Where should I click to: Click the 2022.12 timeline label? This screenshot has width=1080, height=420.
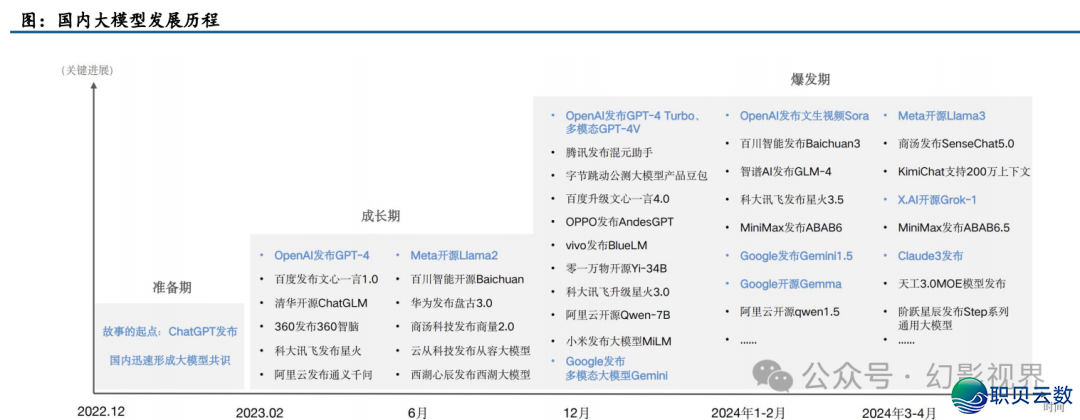pyautogui.click(x=102, y=411)
